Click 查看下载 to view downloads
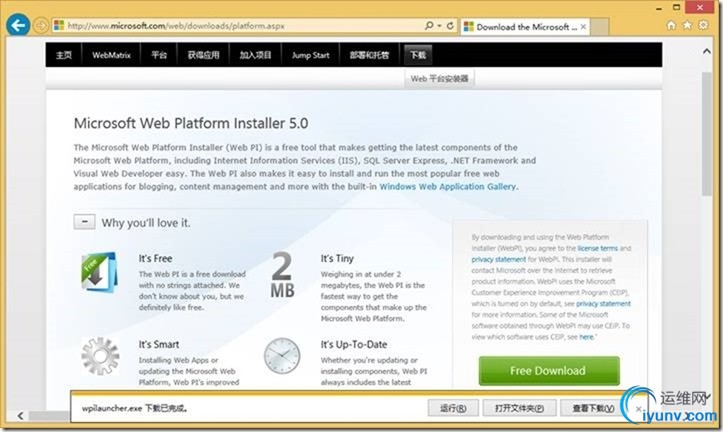Image resolution: width=723 pixels, height=432 pixels. click(593, 408)
